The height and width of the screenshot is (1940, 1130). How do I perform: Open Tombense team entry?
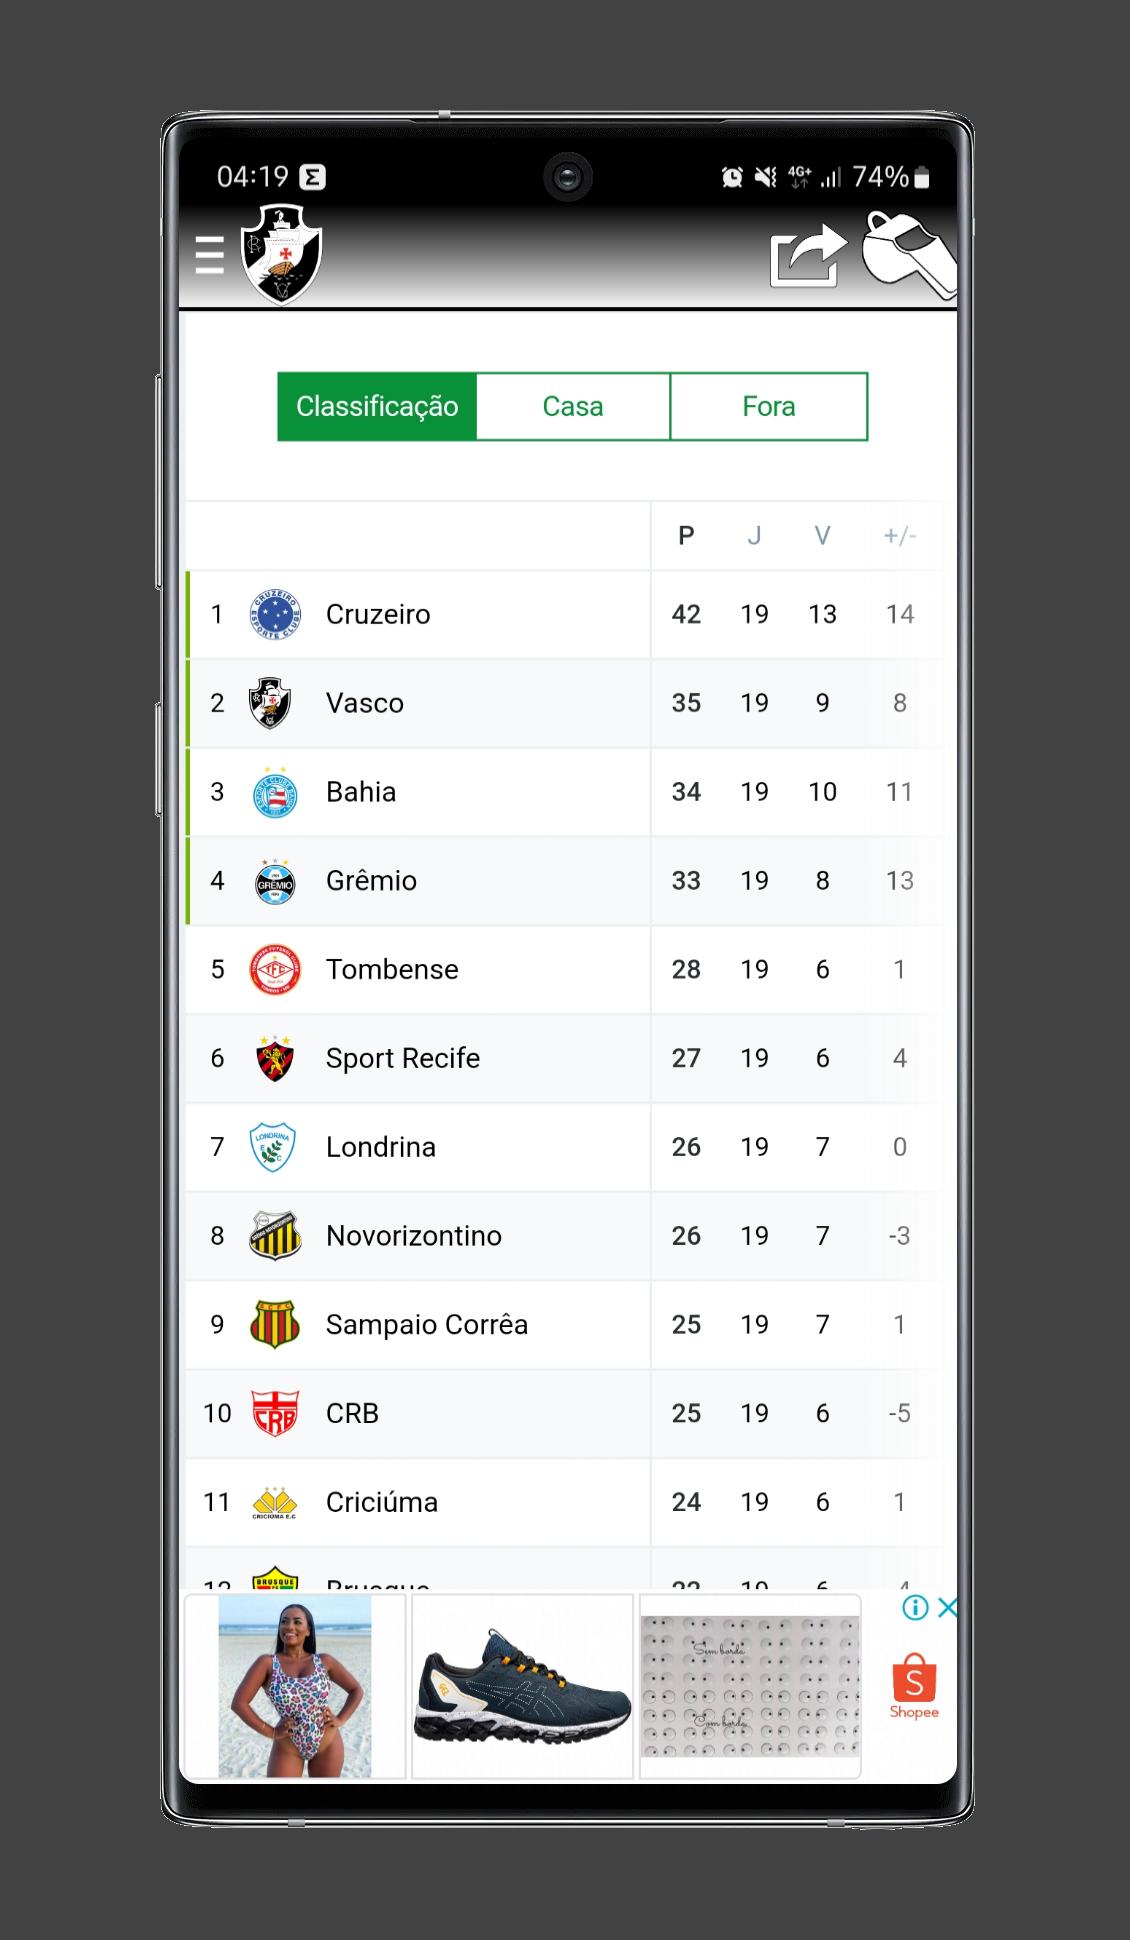point(565,970)
